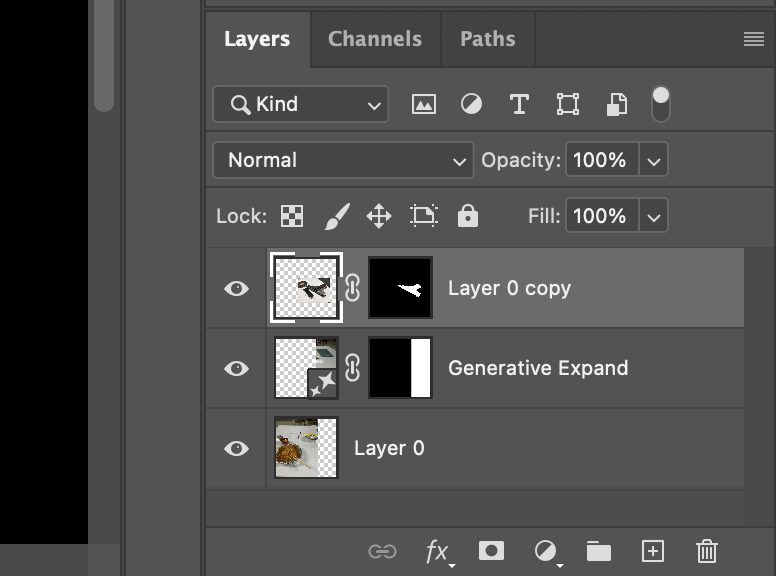Select the 'Layer 0 copy' layer name
Viewport: 776px width, 576px height.
509,288
